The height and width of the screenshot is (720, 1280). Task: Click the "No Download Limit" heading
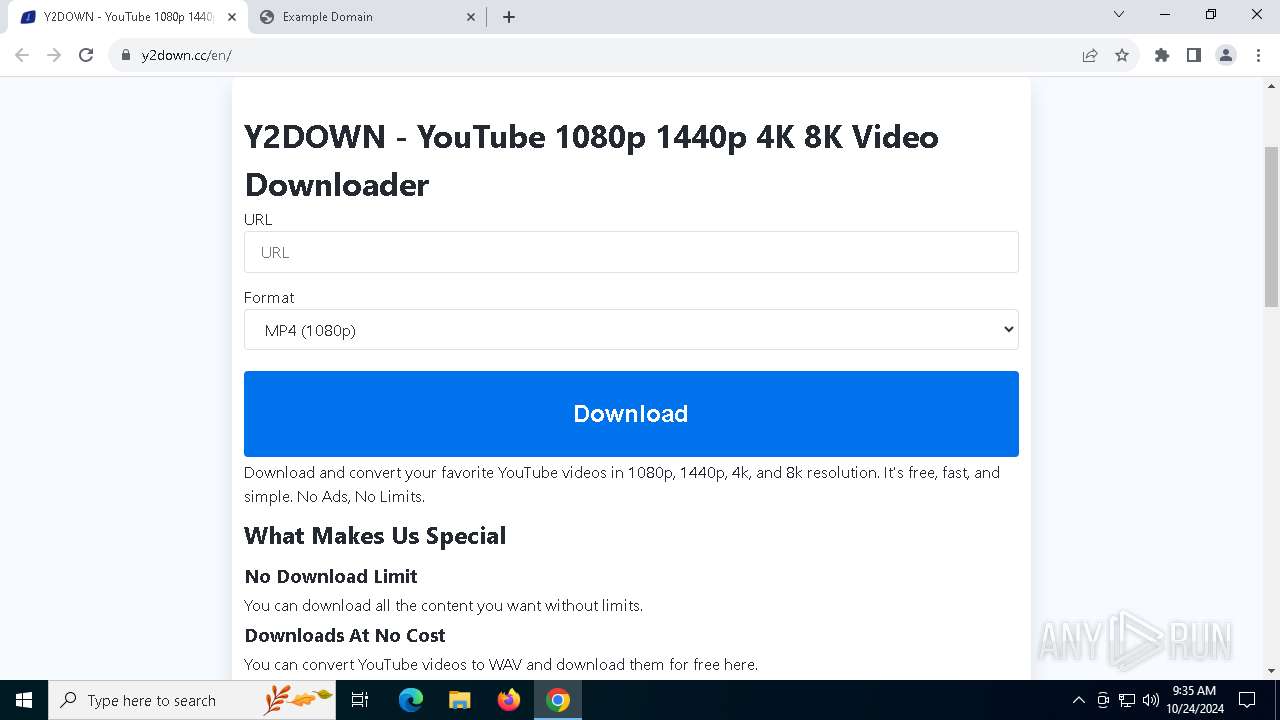[x=331, y=576]
